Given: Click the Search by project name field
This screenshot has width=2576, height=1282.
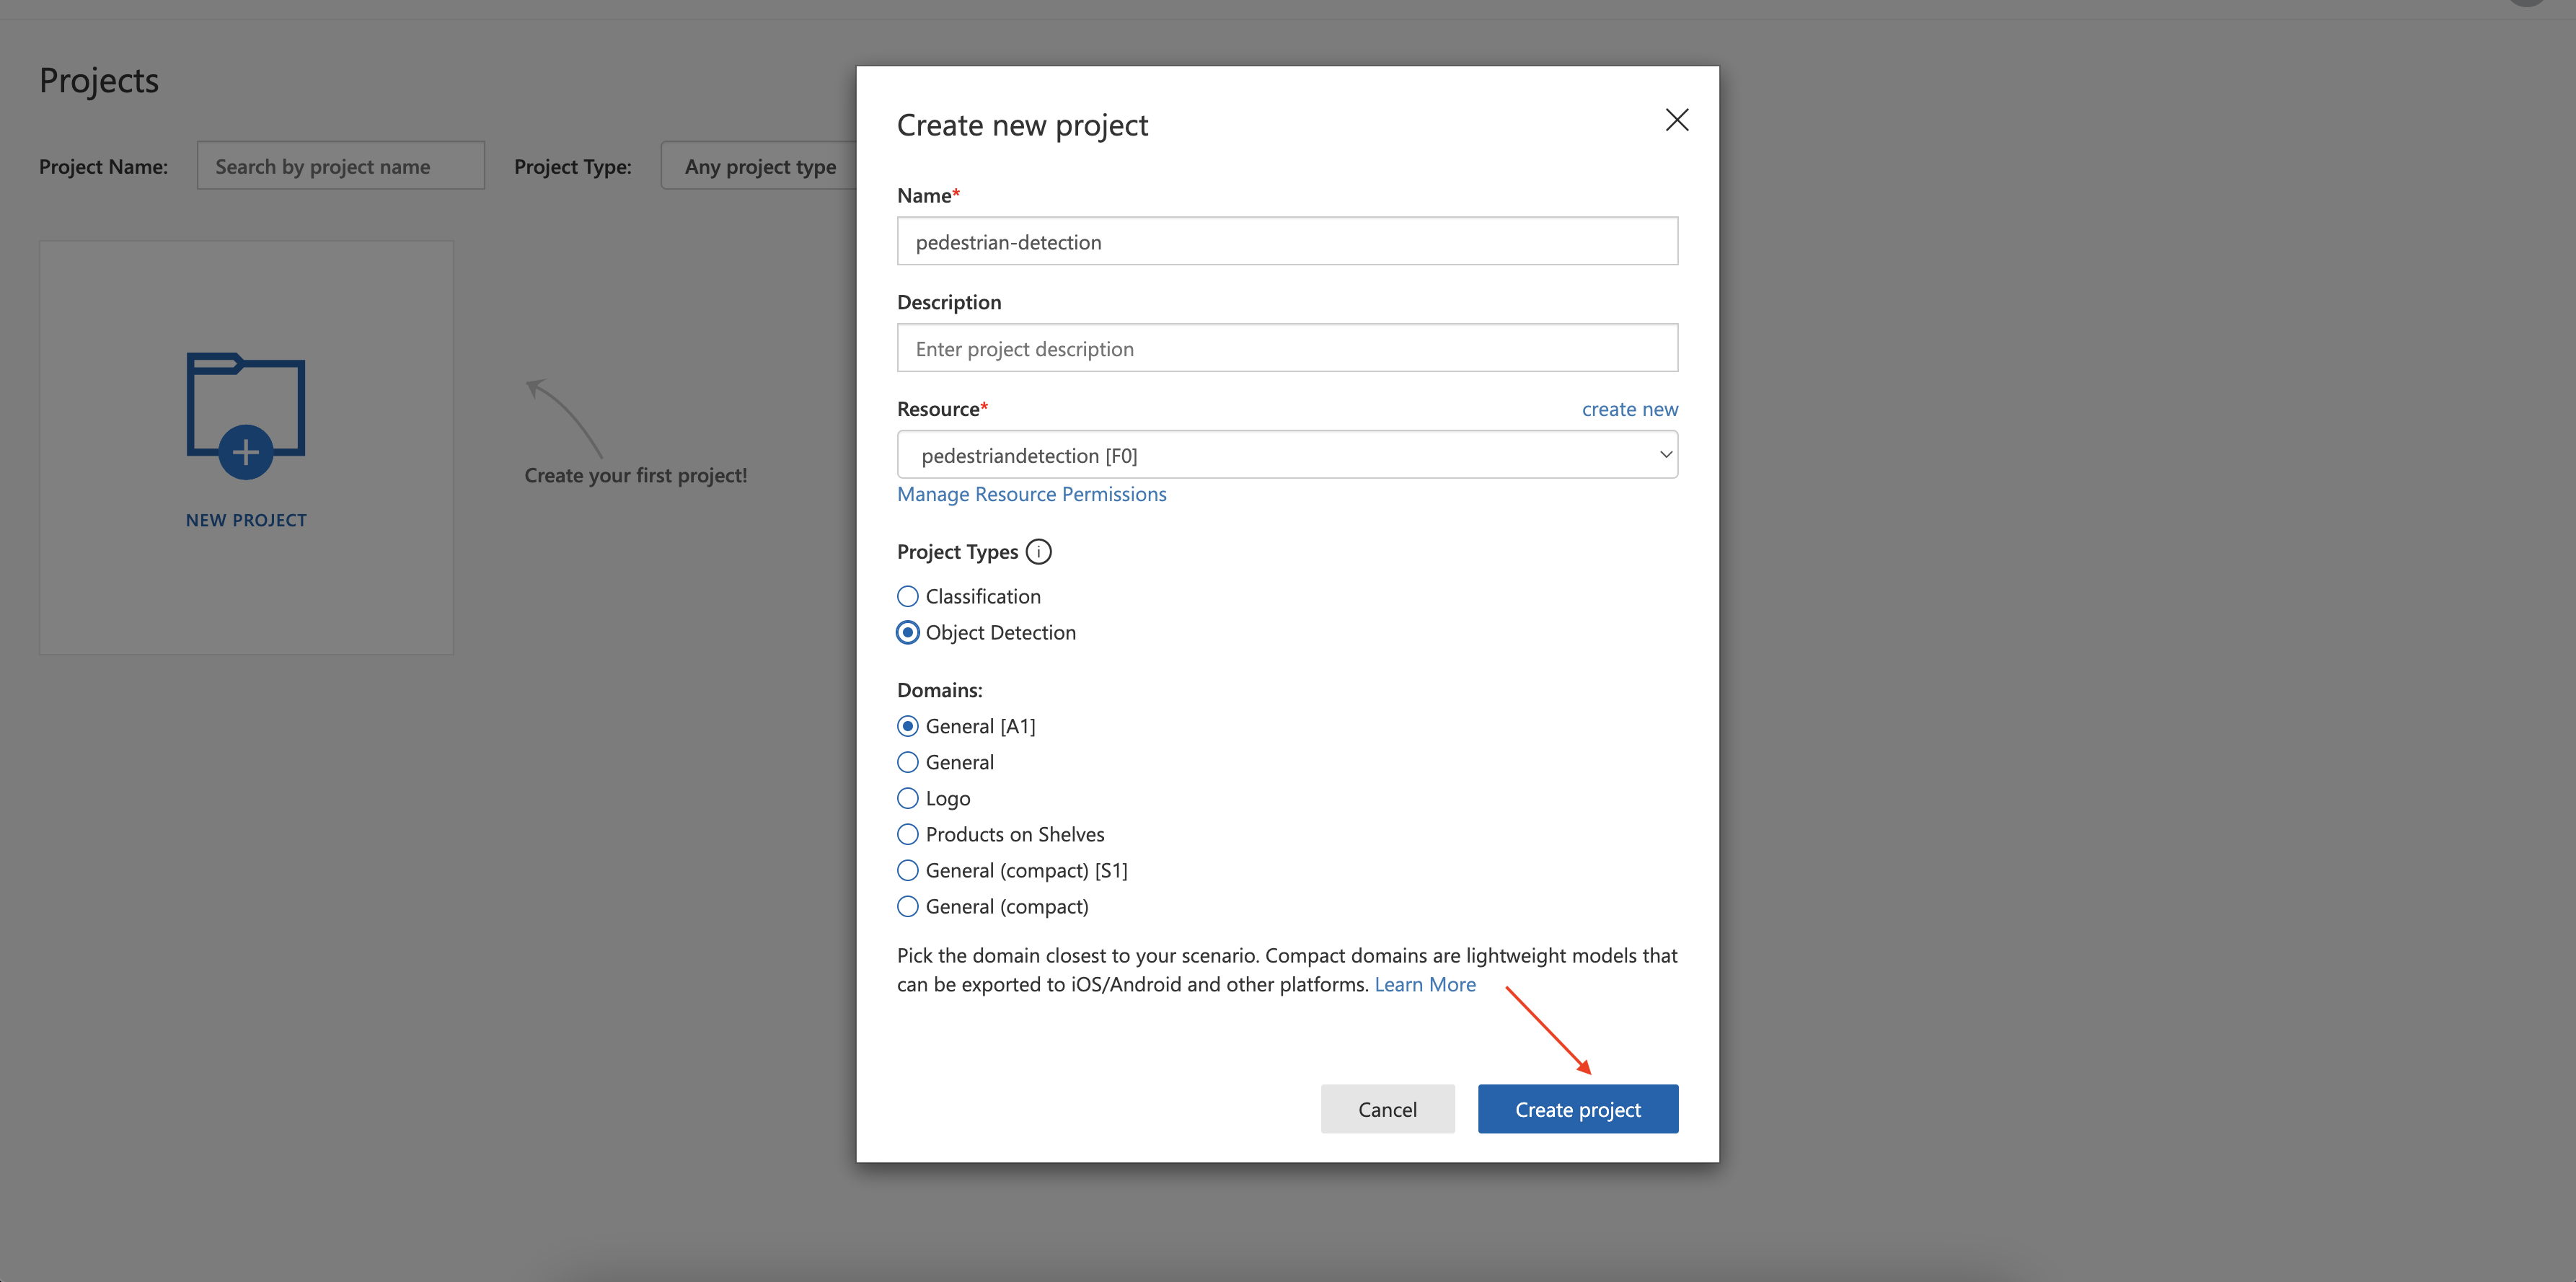Looking at the screenshot, I should 341,166.
